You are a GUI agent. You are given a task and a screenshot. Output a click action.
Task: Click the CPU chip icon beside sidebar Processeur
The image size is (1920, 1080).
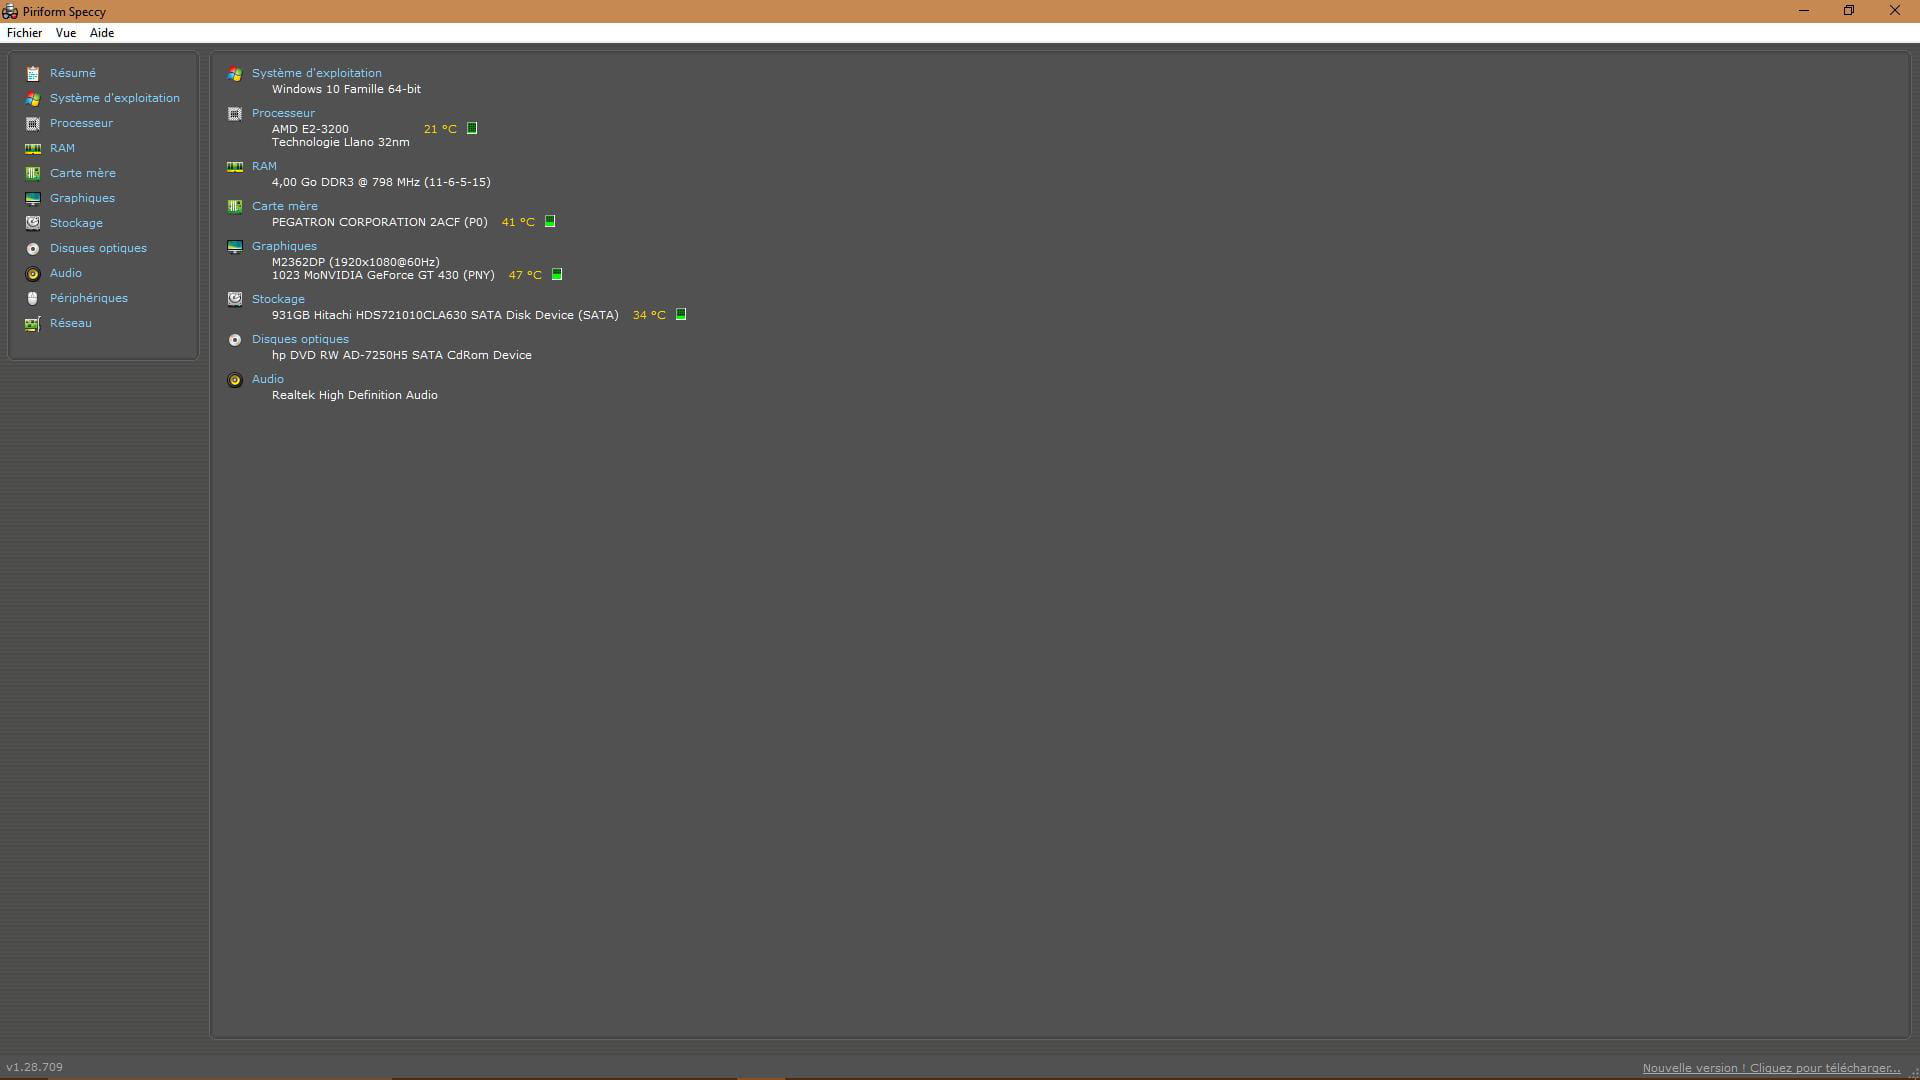pos(33,123)
